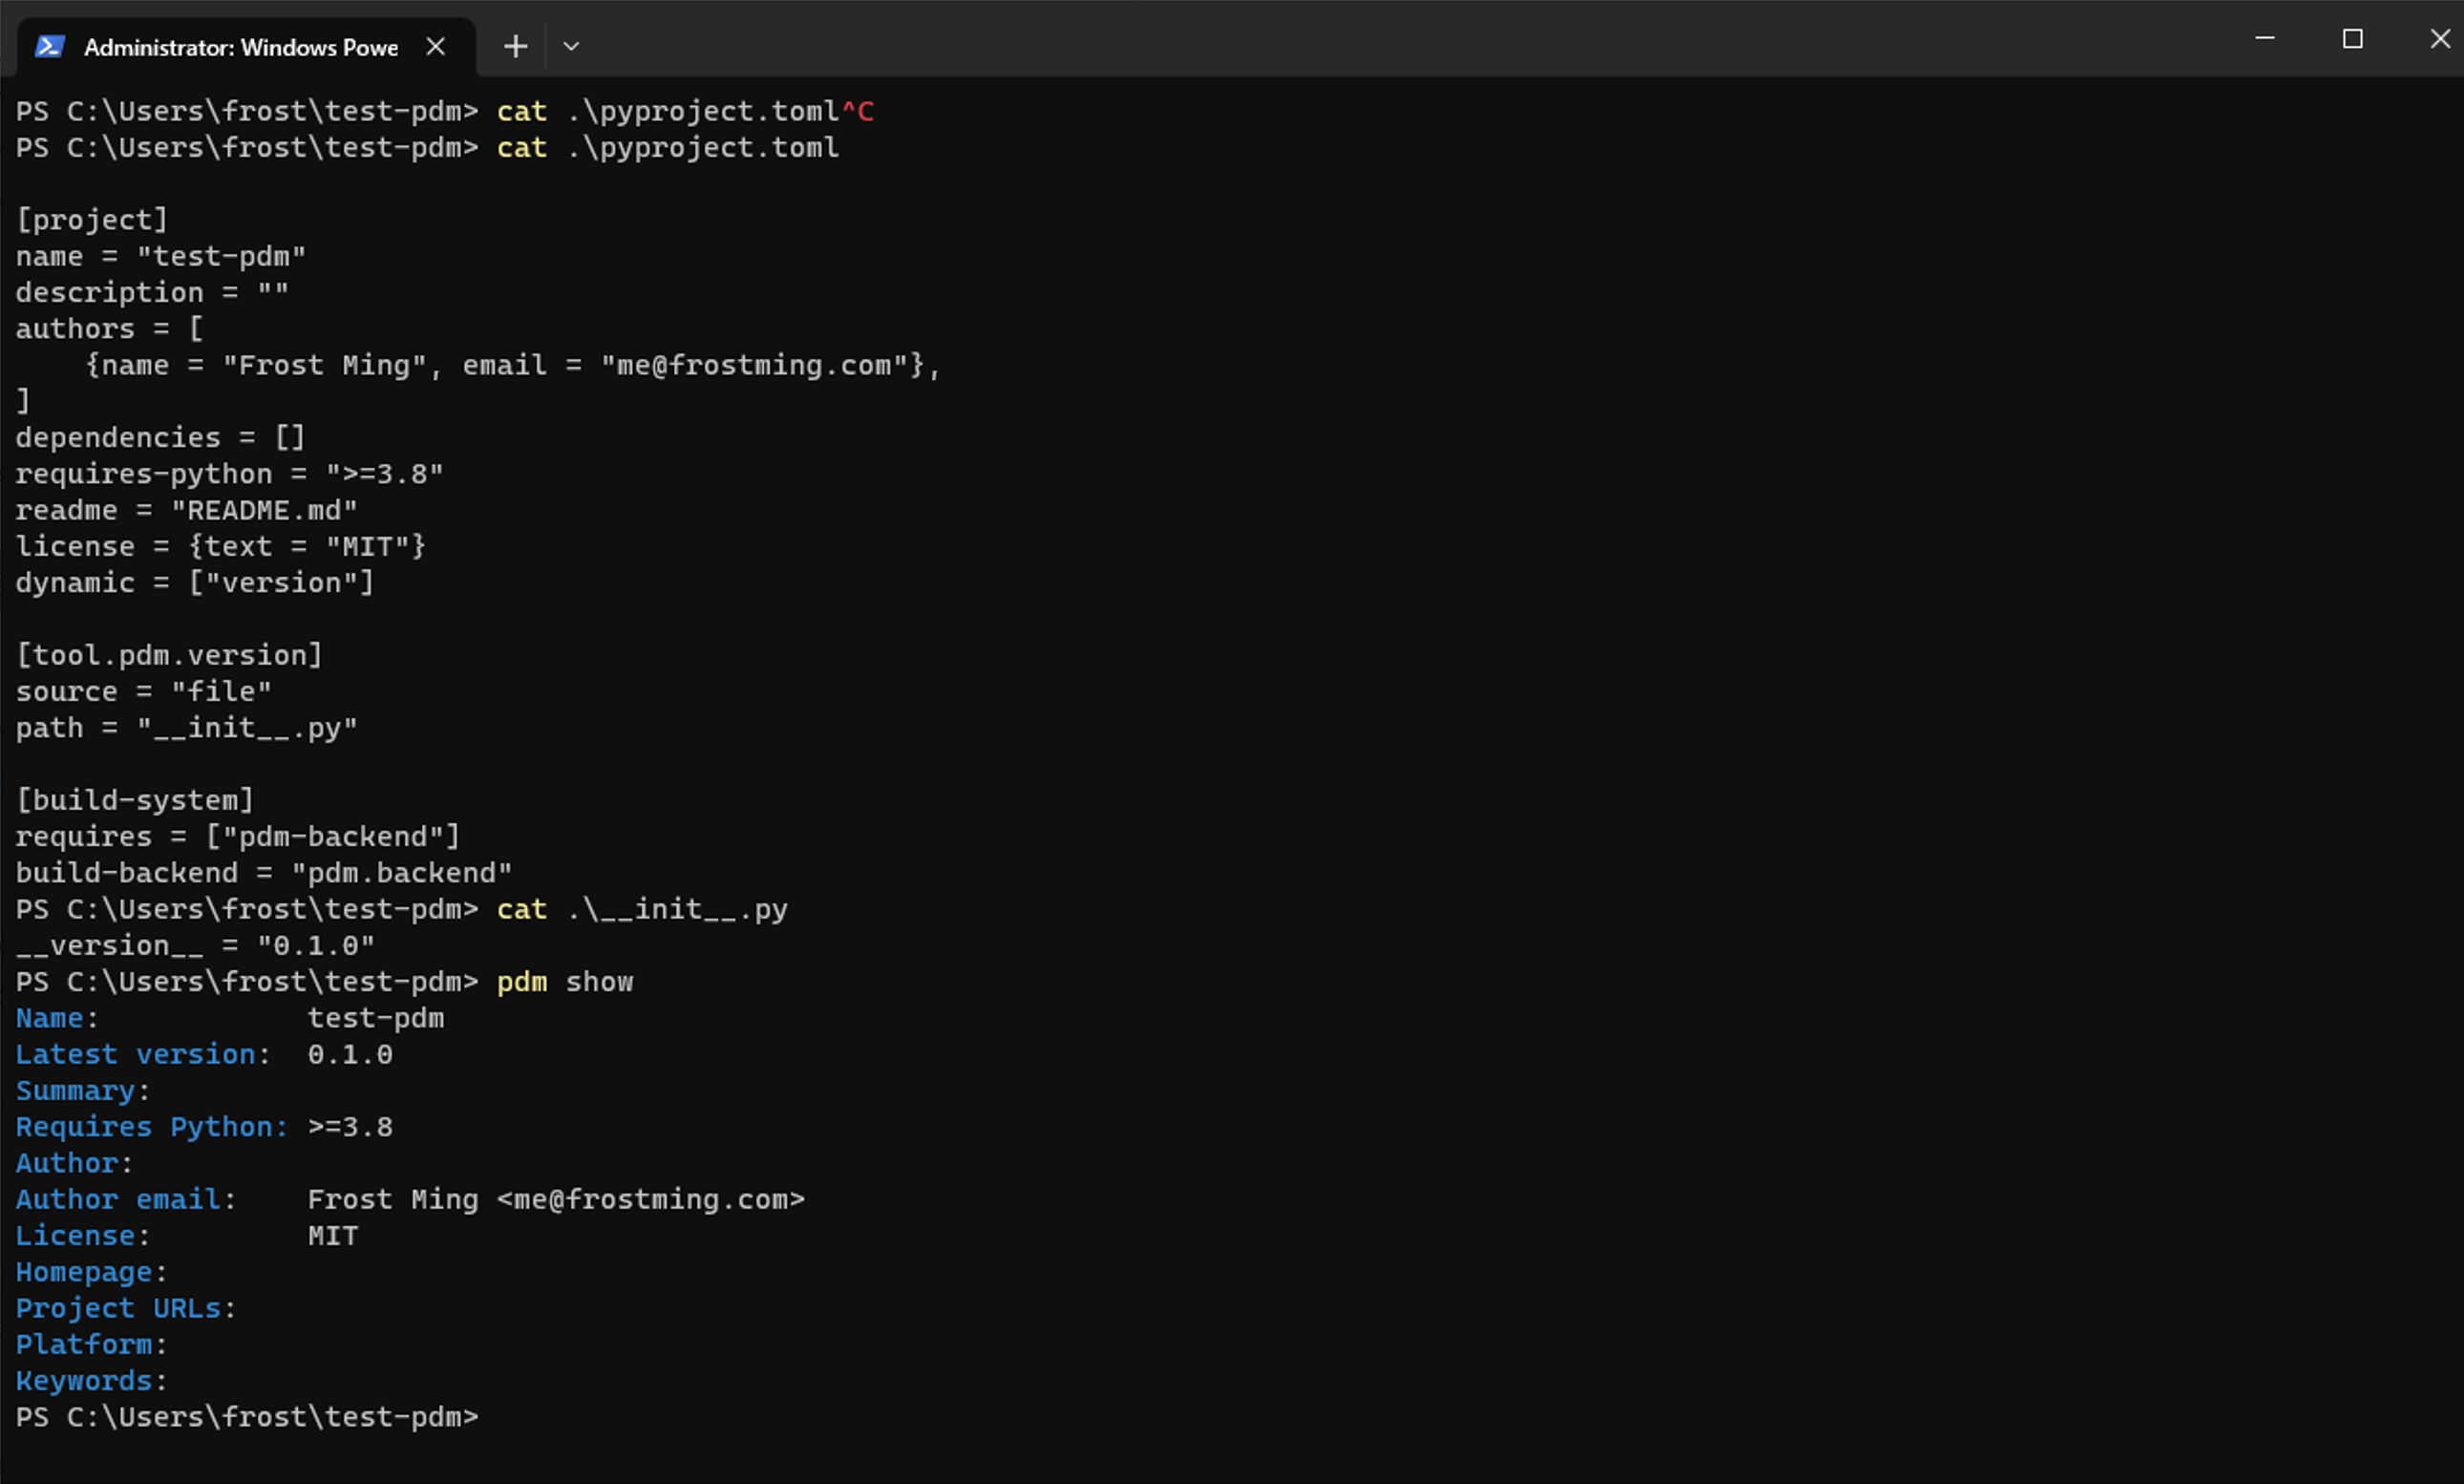Click the dependencies = [] line
The image size is (2464, 1484).
pos(160,436)
